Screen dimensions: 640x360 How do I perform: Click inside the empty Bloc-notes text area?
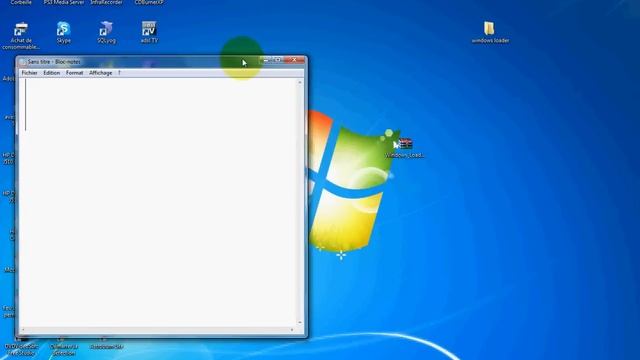tap(158, 202)
